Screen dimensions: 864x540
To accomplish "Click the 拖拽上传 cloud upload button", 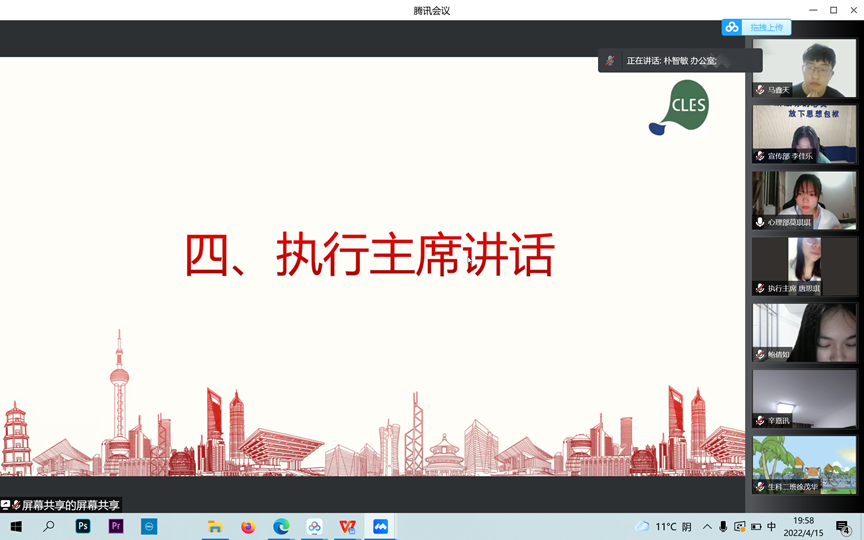I will pyautogui.click(x=757, y=28).
